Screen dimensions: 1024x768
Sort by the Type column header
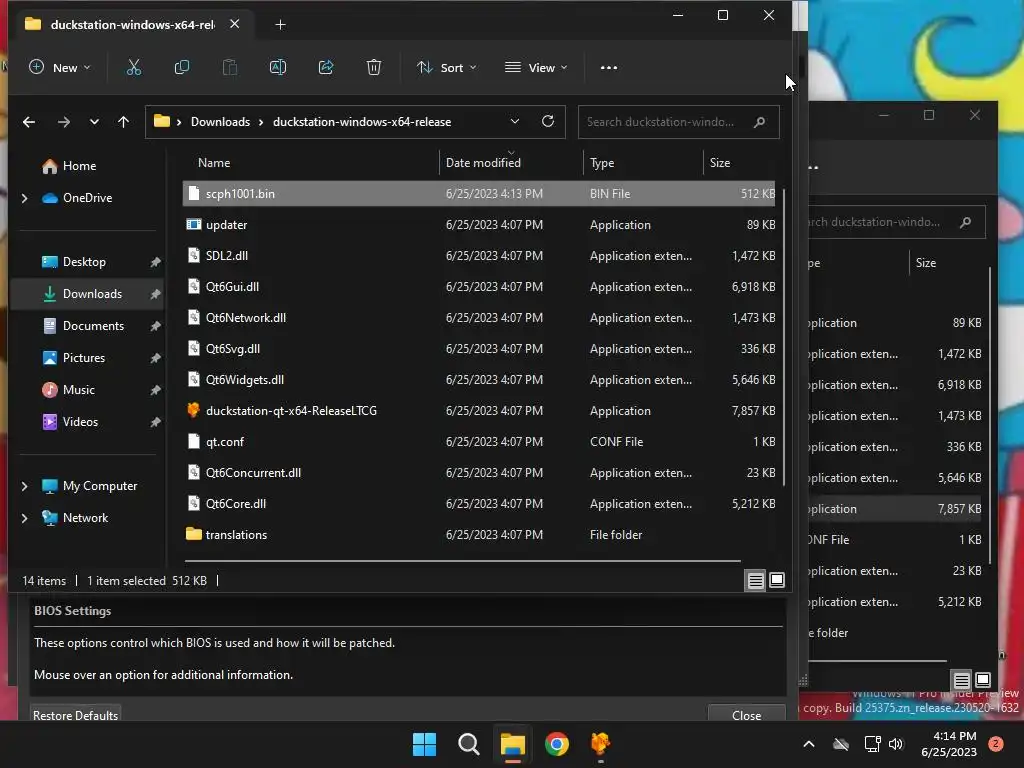(x=602, y=163)
